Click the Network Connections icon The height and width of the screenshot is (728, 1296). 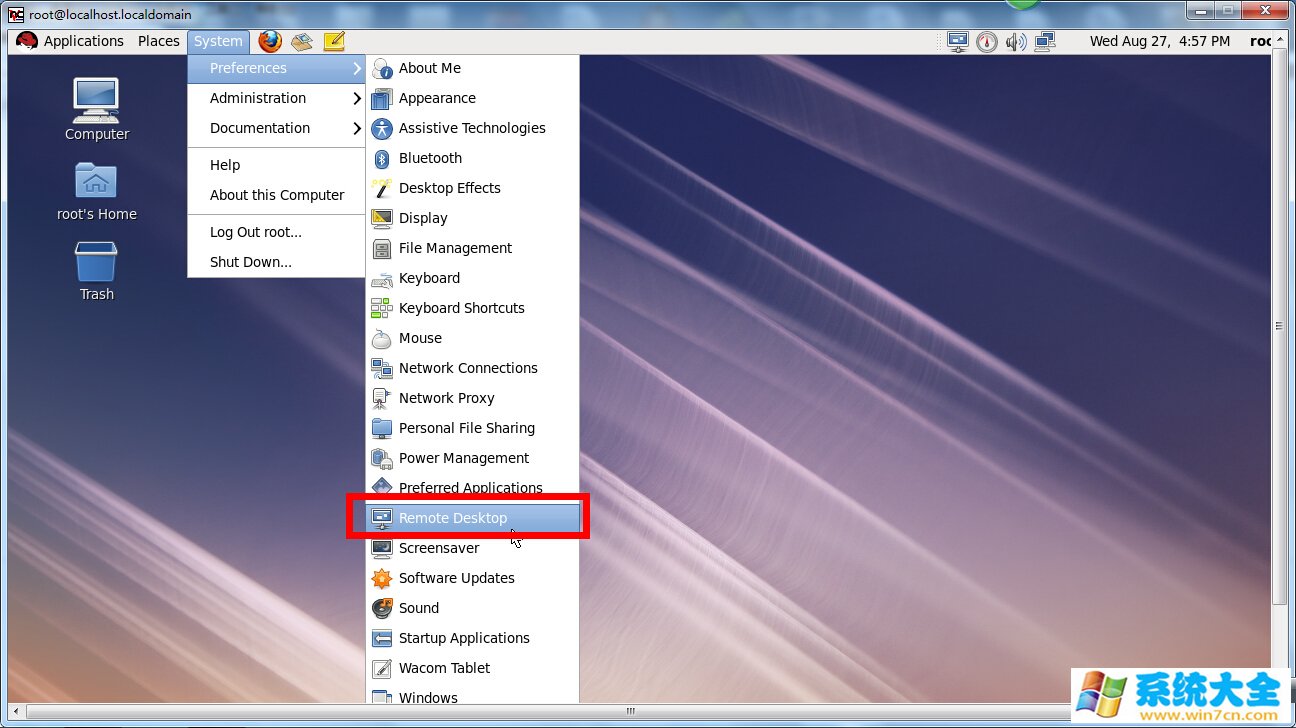coord(382,368)
